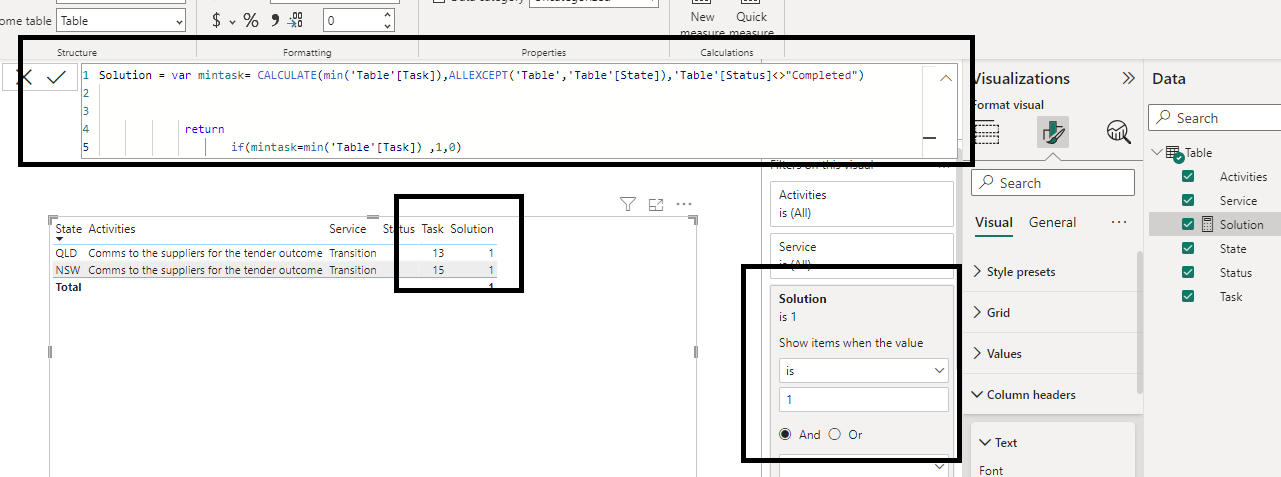Viewport: 1281px width, 477px height.
Task: Sort by the Service column header
Action: point(348,229)
